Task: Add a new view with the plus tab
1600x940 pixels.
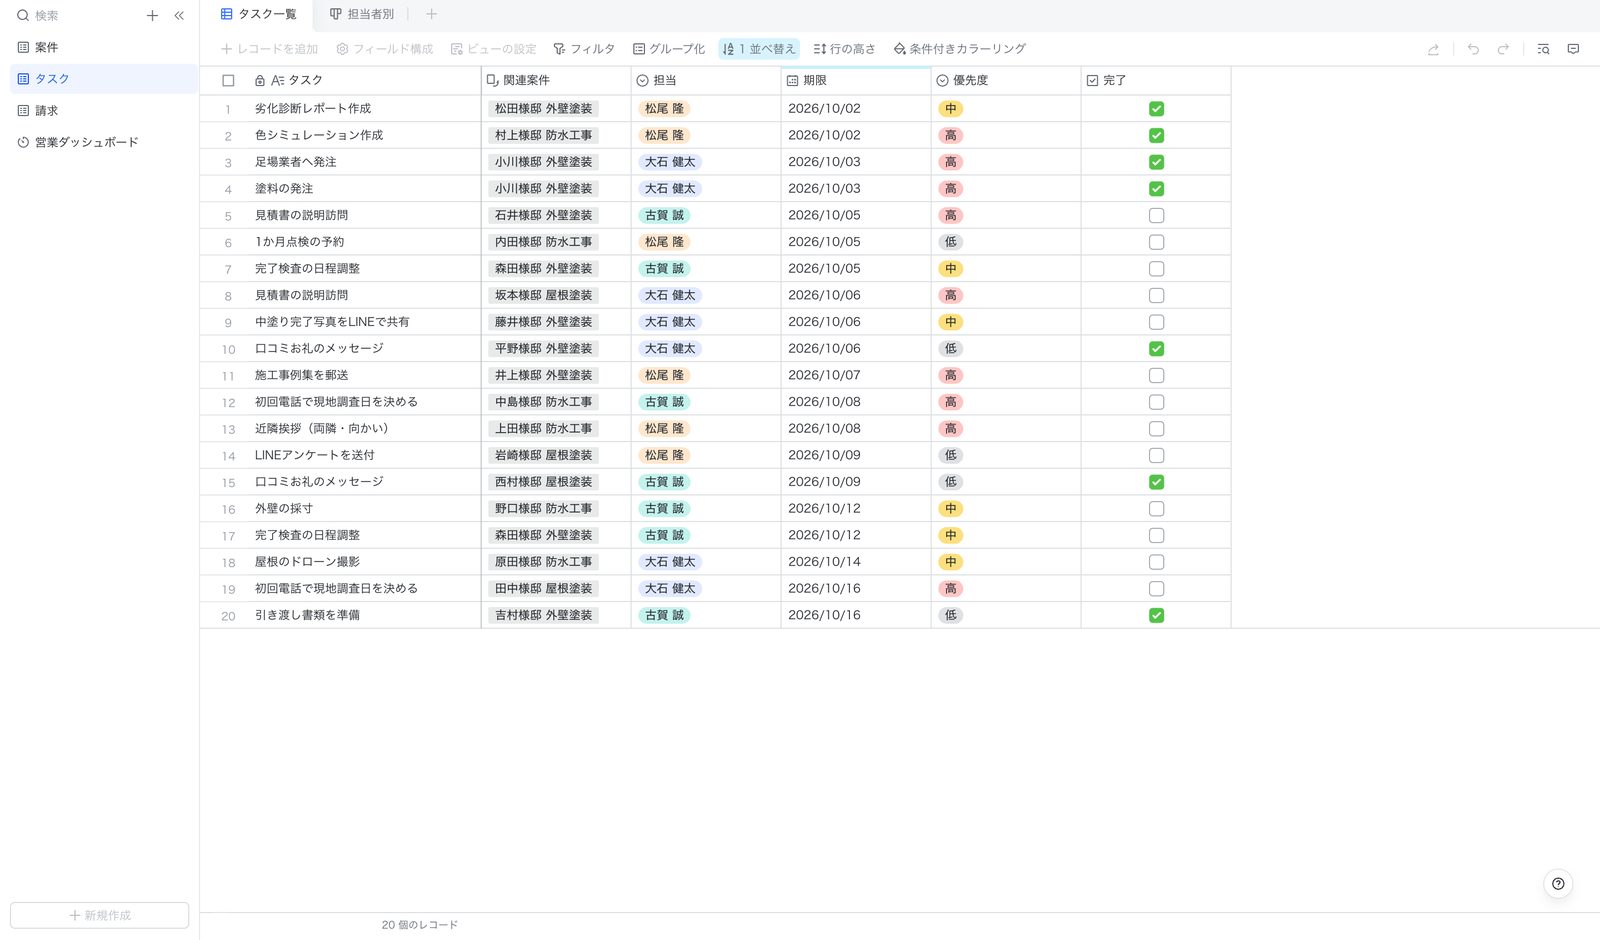Action: (x=431, y=14)
